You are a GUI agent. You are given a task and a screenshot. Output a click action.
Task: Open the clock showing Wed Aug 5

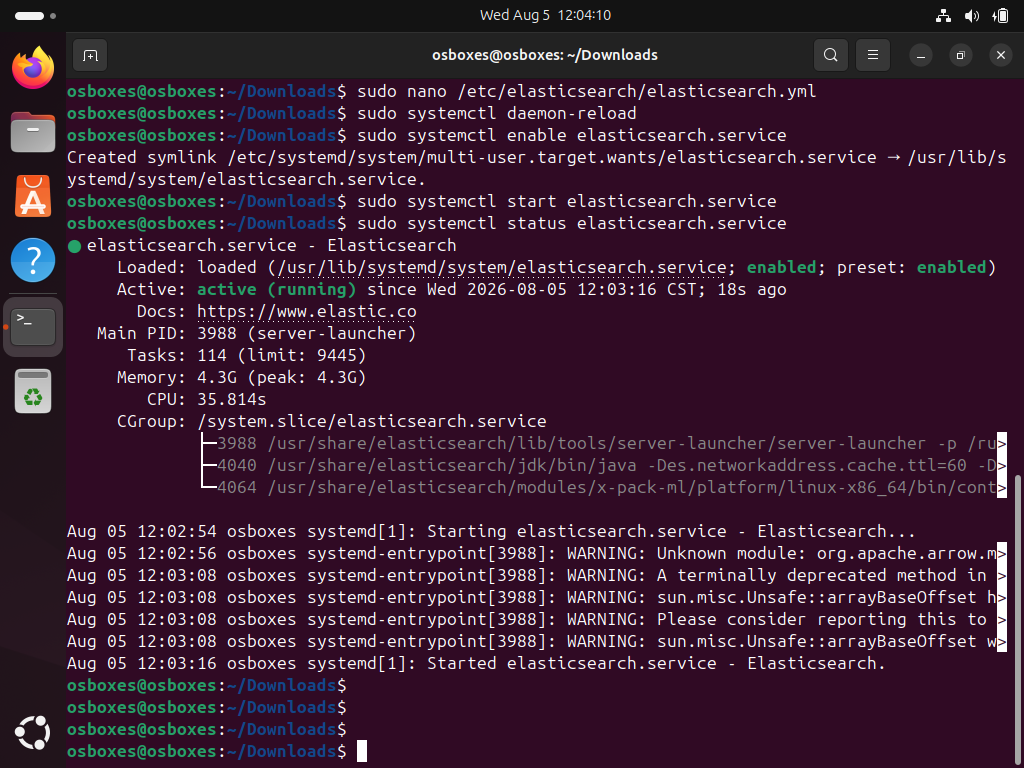[x=545, y=15]
